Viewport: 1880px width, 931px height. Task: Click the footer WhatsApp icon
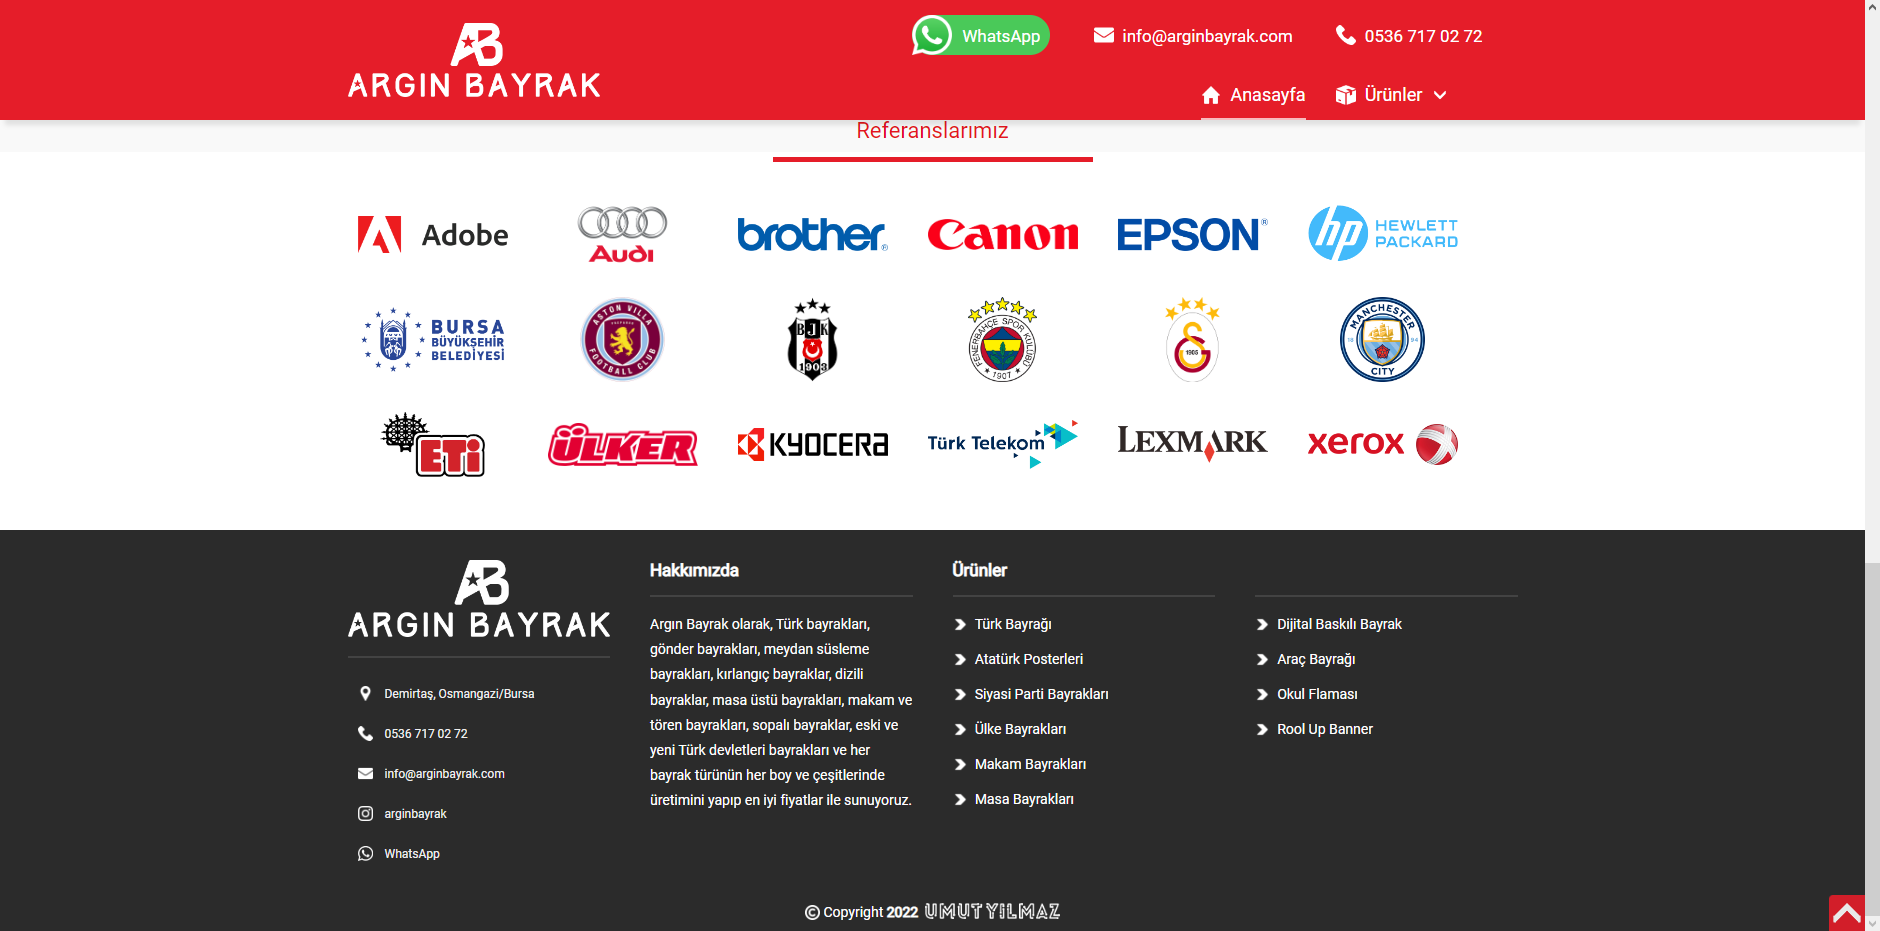366,854
